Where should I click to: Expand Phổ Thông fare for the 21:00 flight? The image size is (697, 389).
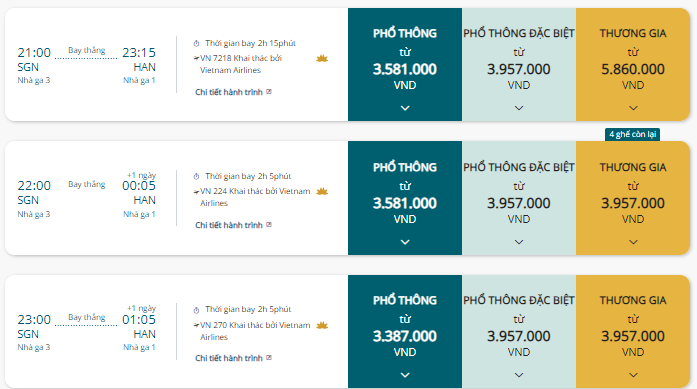[x=405, y=108]
